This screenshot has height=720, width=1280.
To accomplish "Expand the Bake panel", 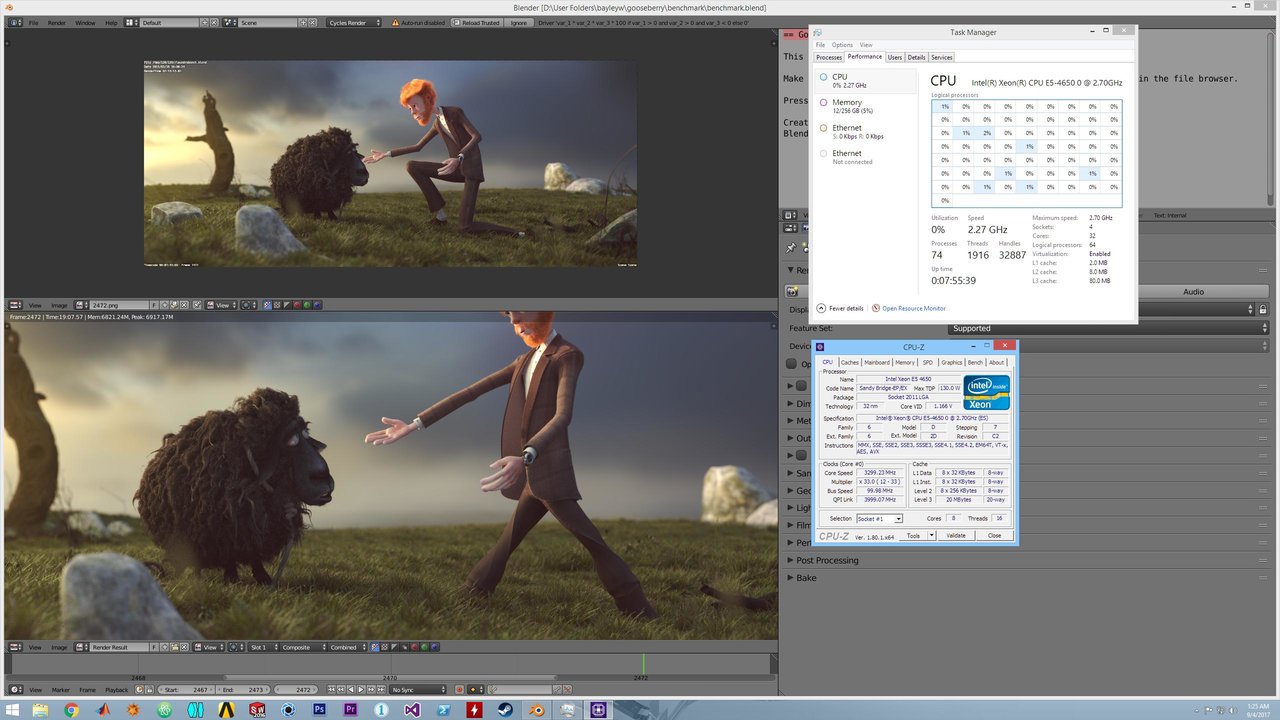I will pos(806,577).
